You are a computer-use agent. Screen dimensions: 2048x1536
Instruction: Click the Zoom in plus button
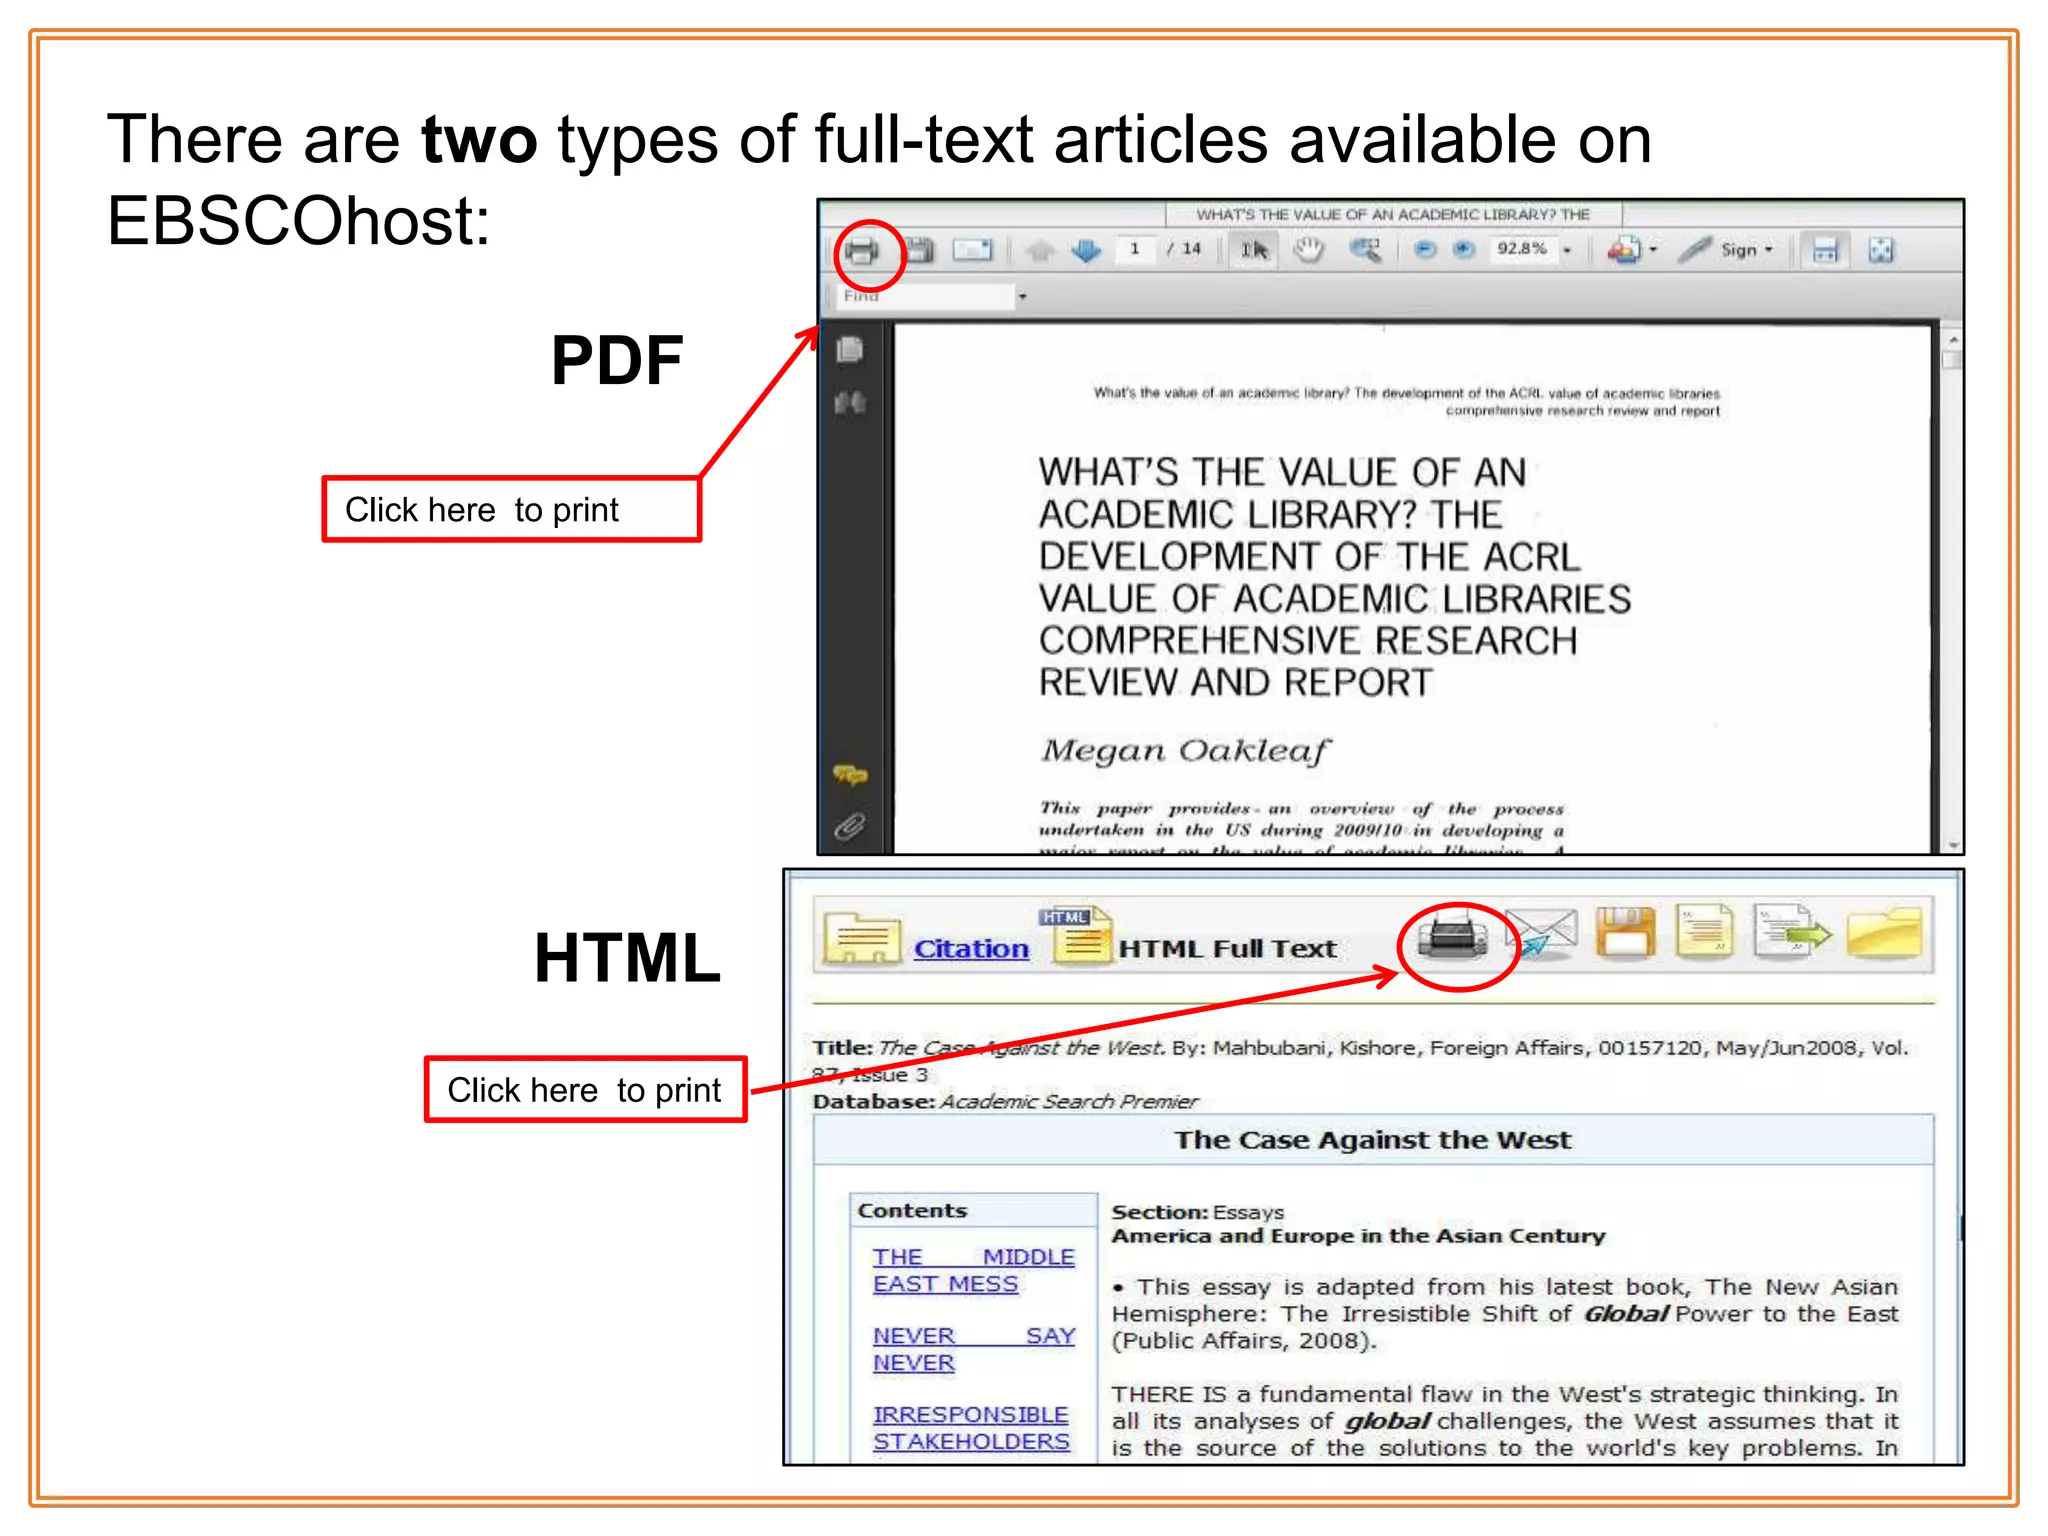point(1464,250)
